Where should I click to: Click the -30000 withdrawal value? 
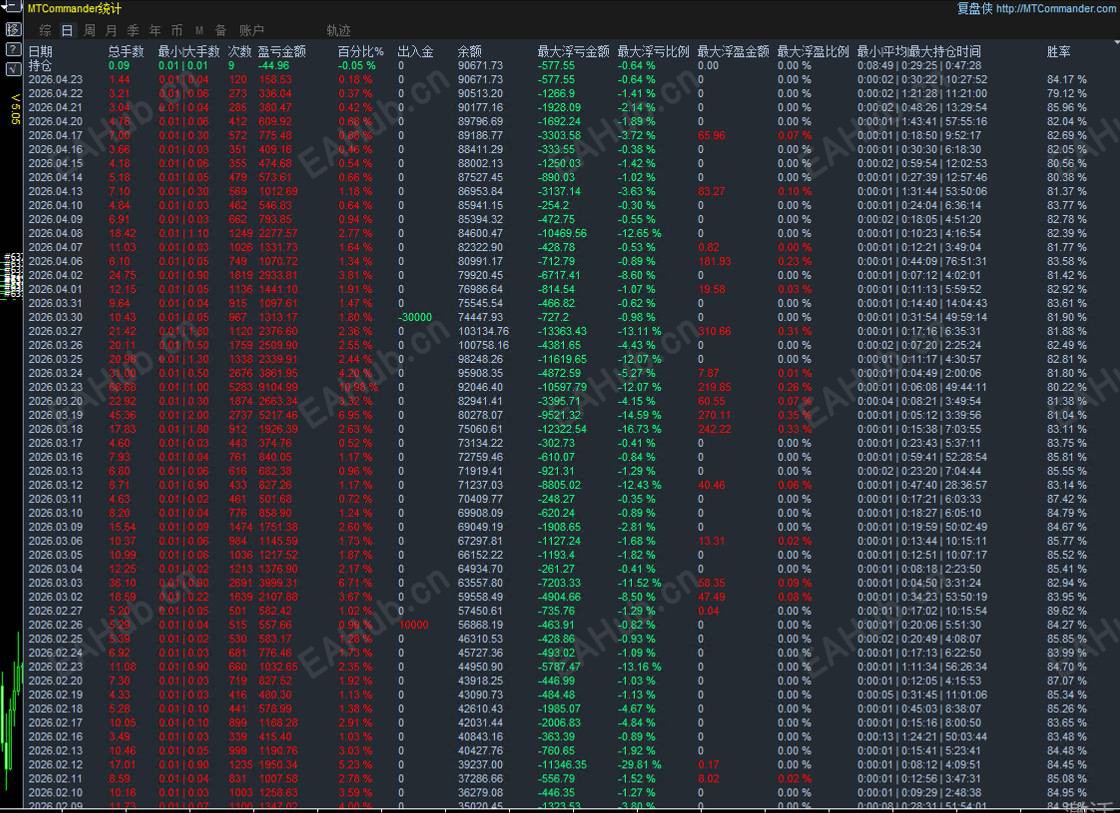pos(415,317)
